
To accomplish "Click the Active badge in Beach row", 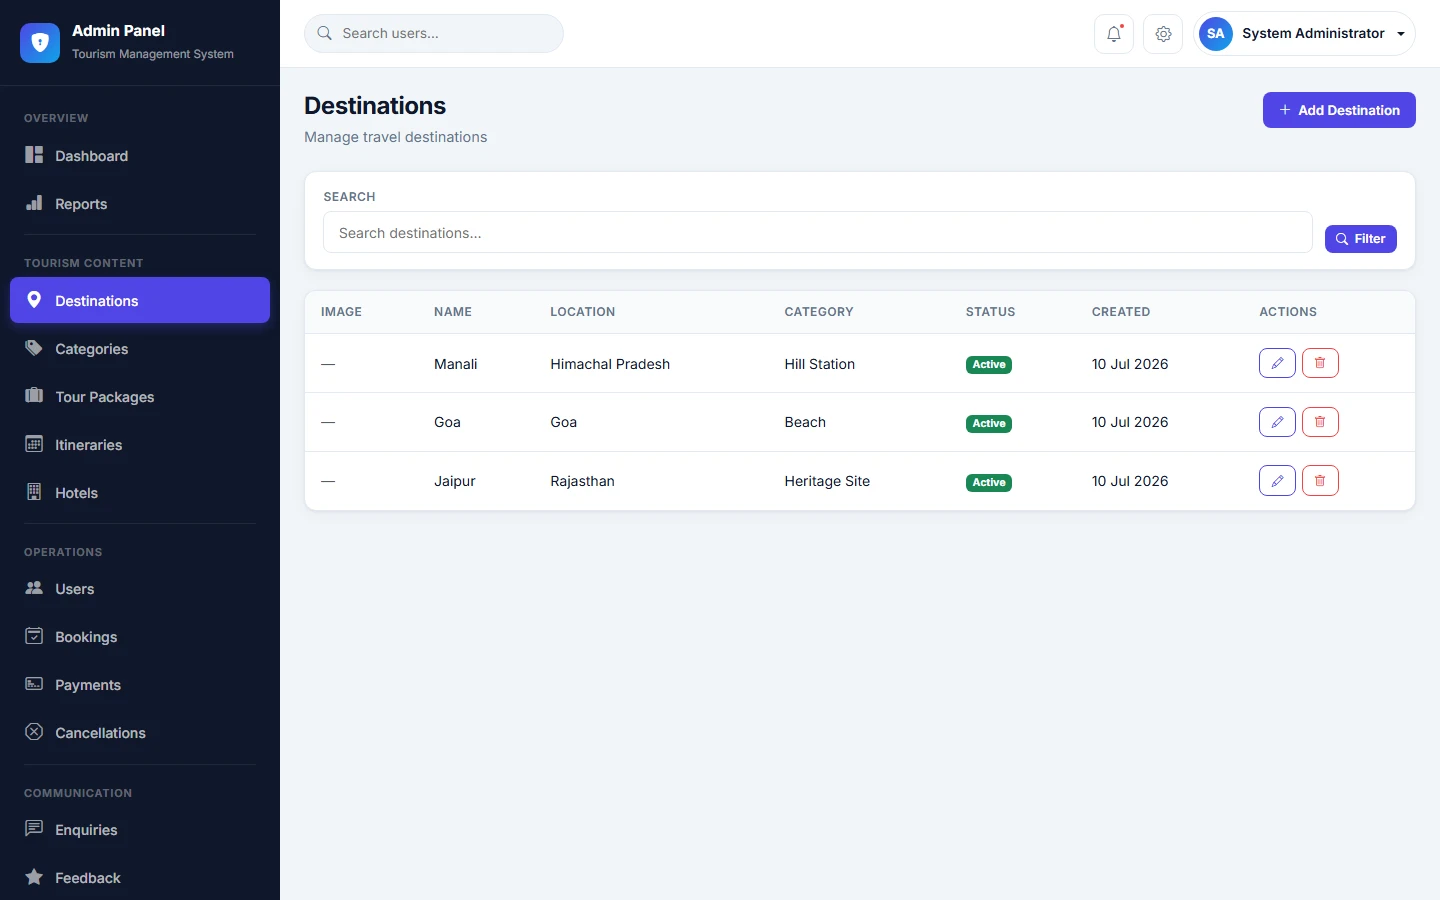I will coord(989,424).
